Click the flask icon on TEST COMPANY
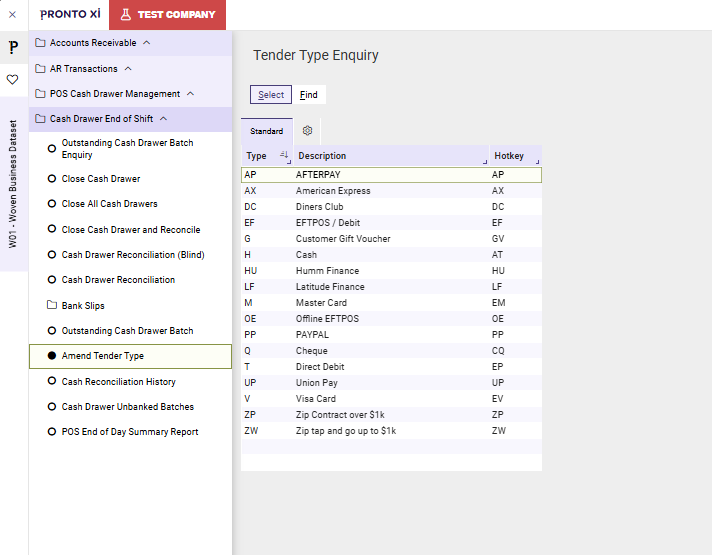The image size is (712, 555). [x=125, y=15]
